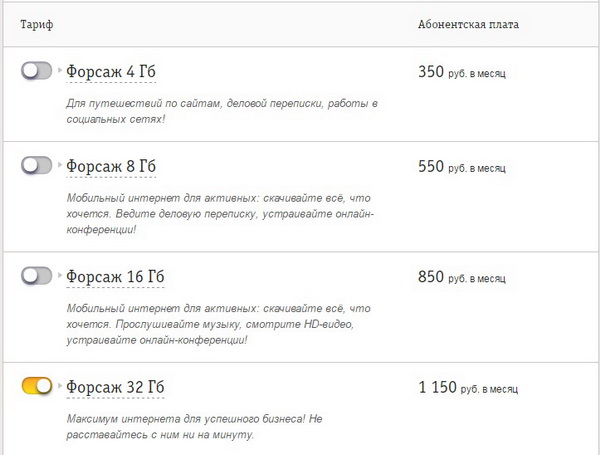Follow the Форсаж 16 Гб tariff link
This screenshot has height=455, width=600.
115,276
